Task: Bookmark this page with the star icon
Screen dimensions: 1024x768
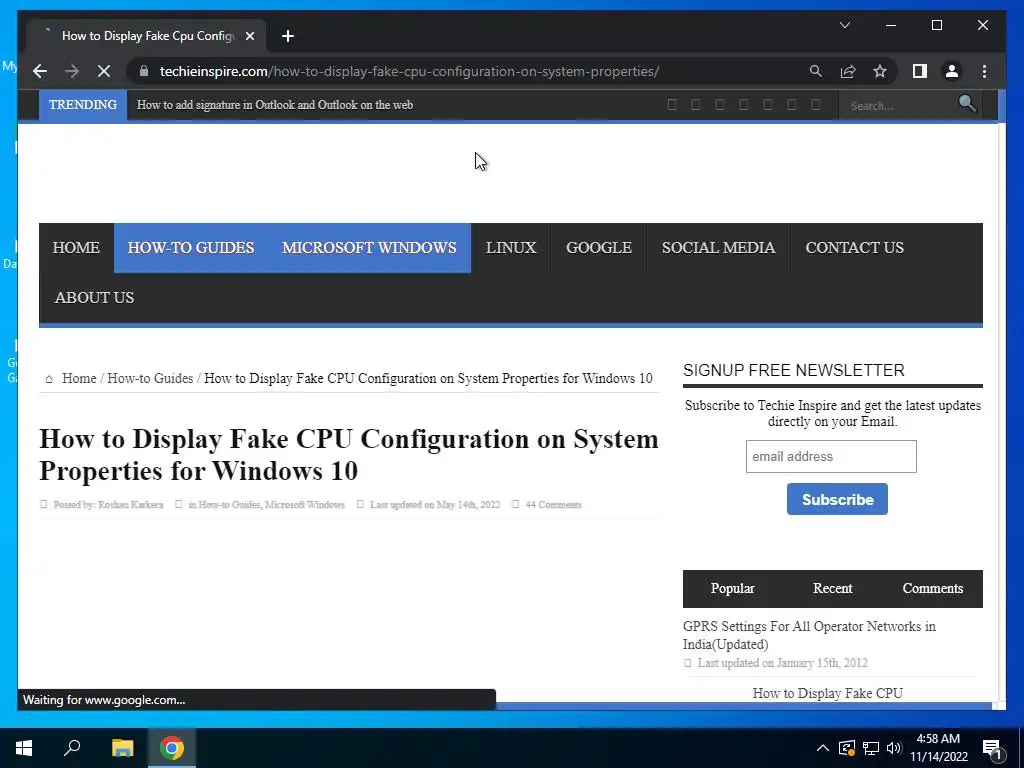Action: click(x=880, y=71)
